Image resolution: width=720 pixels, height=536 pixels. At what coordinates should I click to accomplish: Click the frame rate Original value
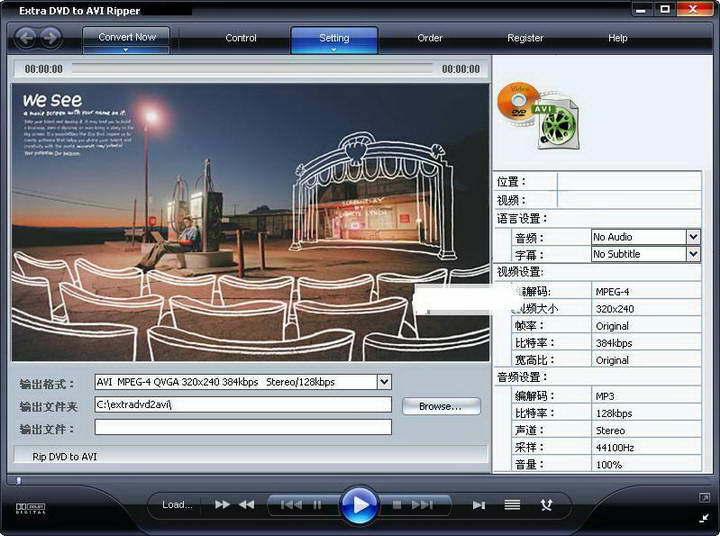(612, 326)
